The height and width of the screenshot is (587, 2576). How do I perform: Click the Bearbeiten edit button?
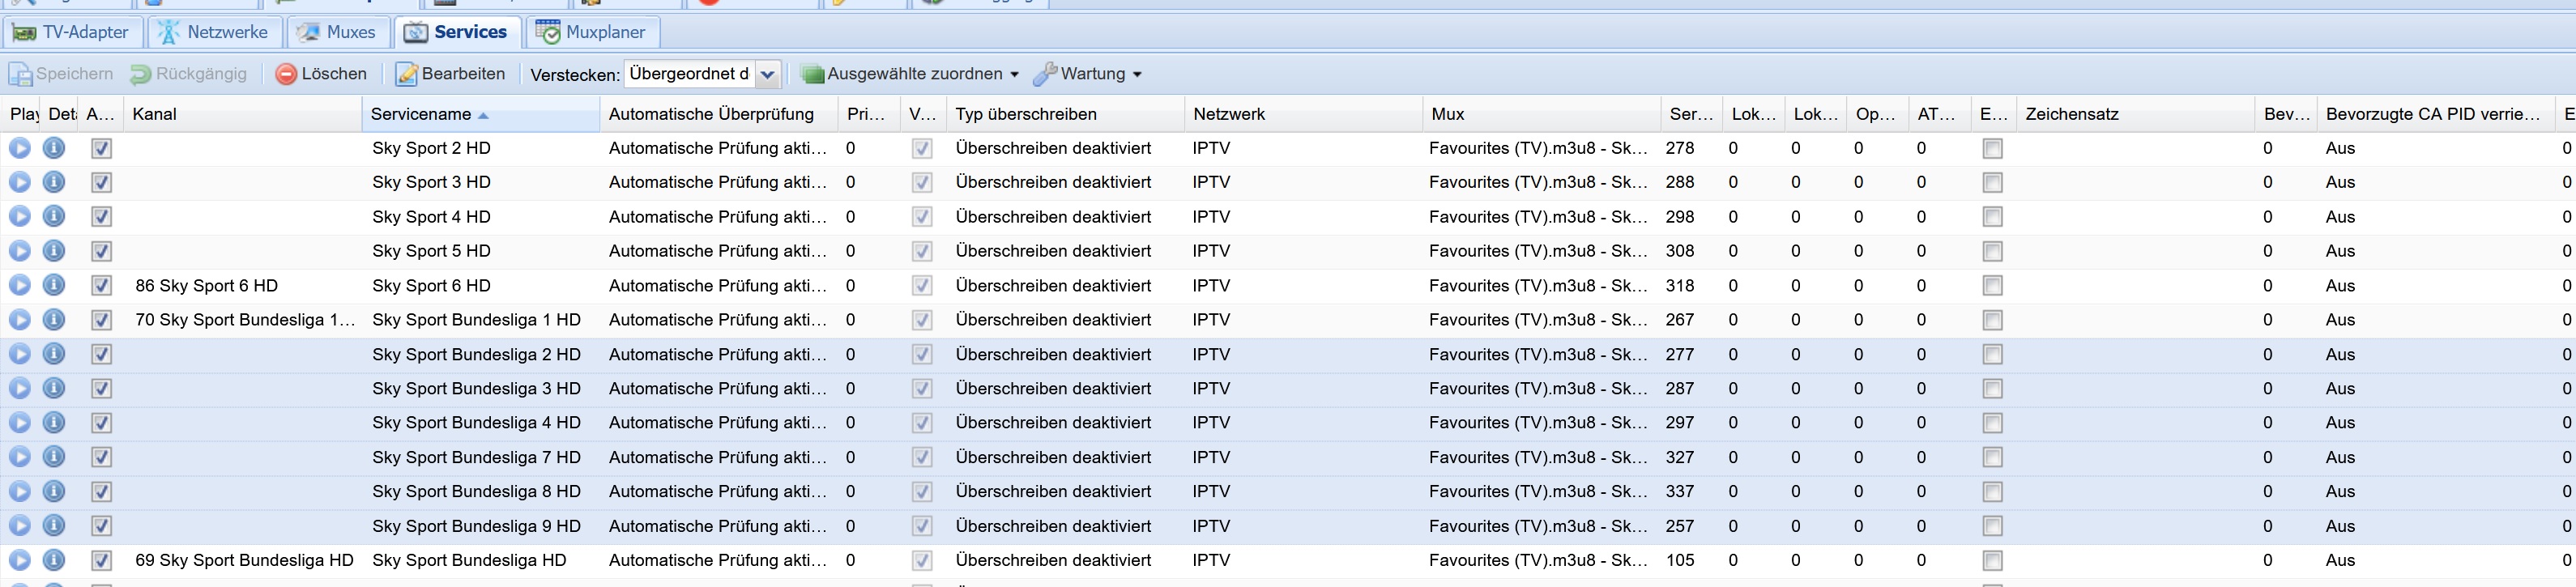point(450,74)
